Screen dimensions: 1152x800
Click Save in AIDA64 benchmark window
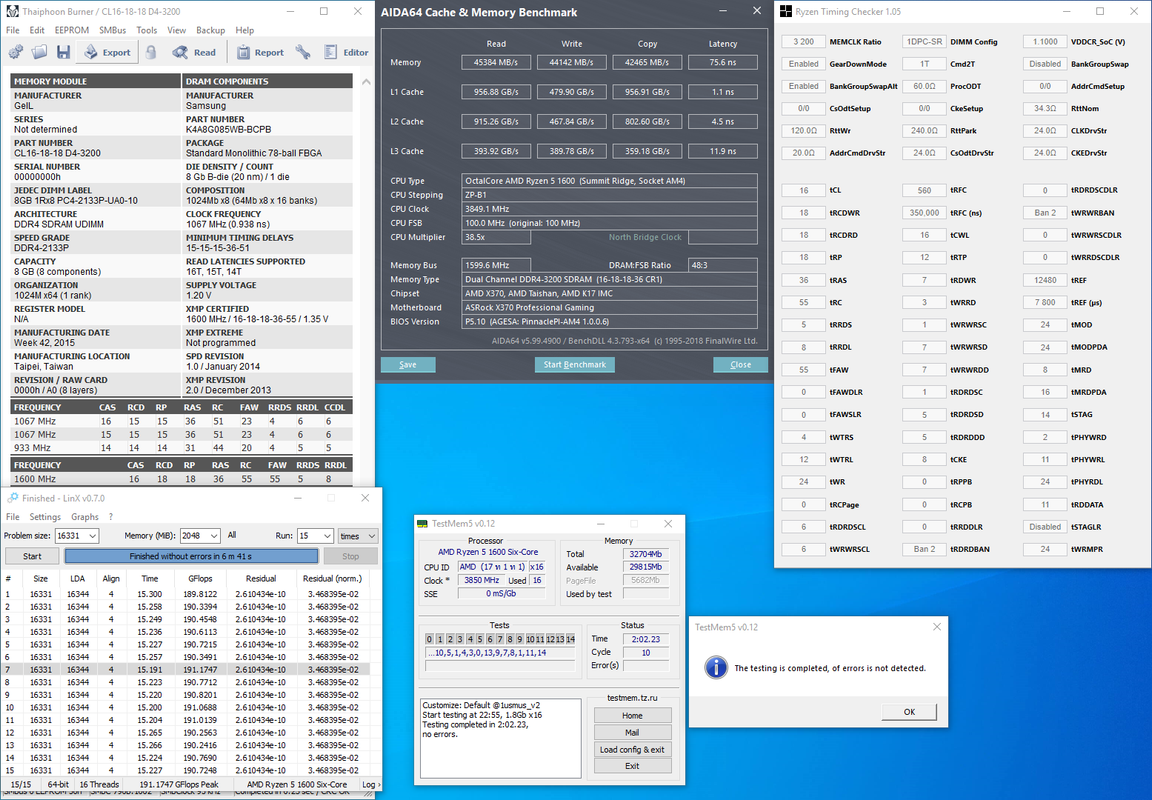coord(408,364)
